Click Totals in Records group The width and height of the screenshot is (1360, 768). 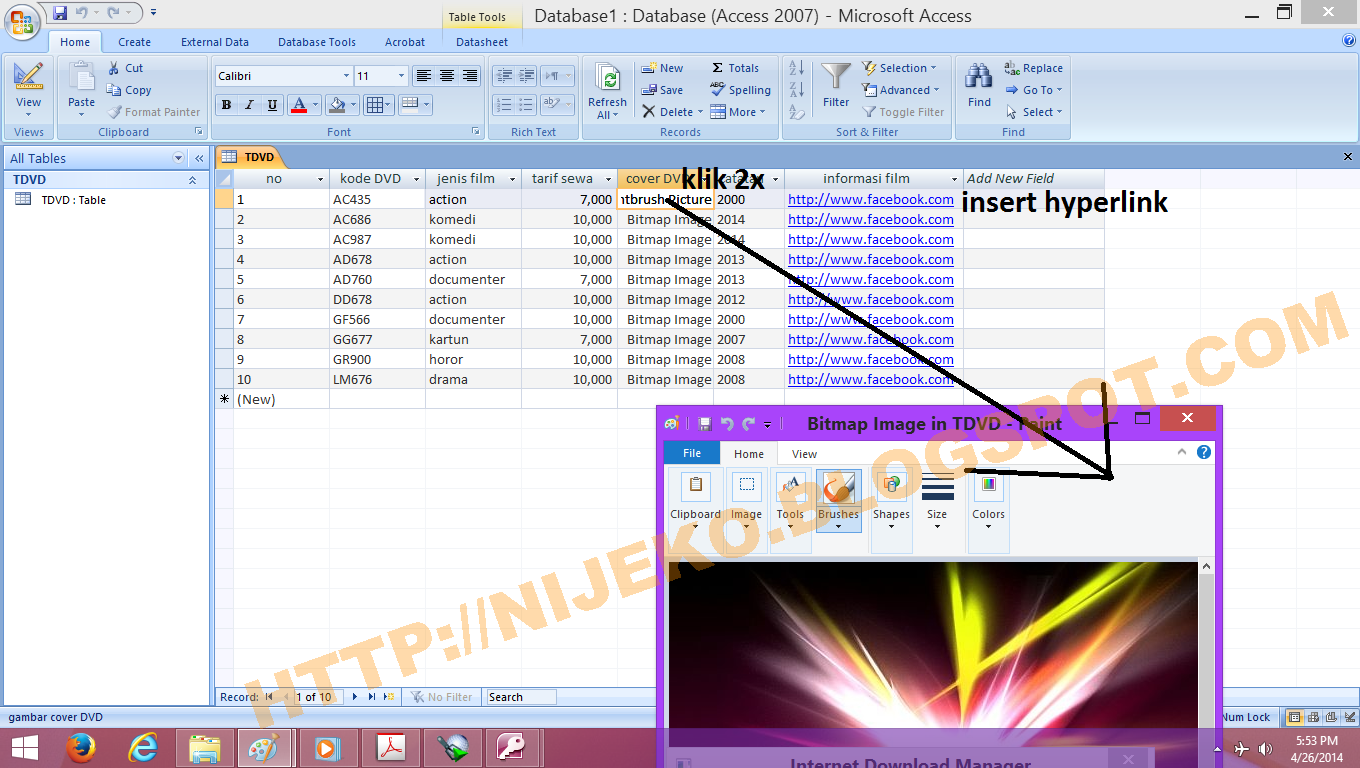point(735,68)
